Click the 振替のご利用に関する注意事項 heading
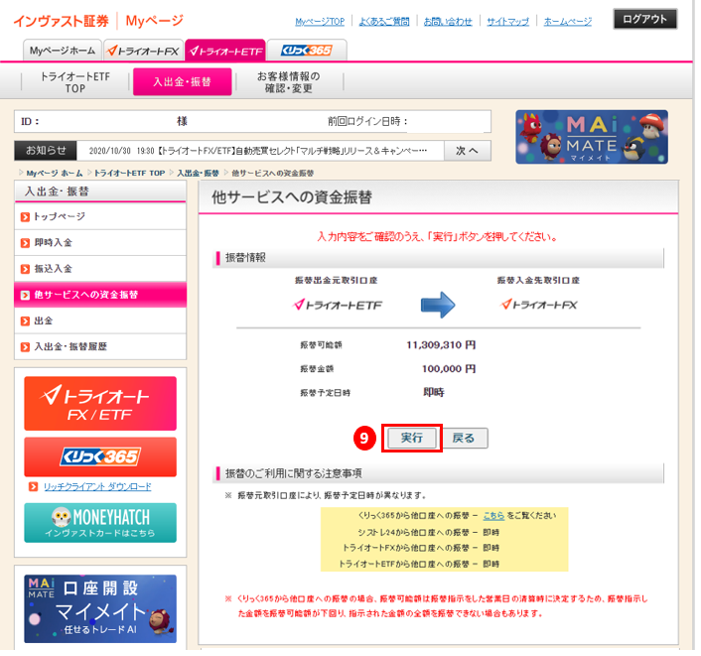 point(294,473)
